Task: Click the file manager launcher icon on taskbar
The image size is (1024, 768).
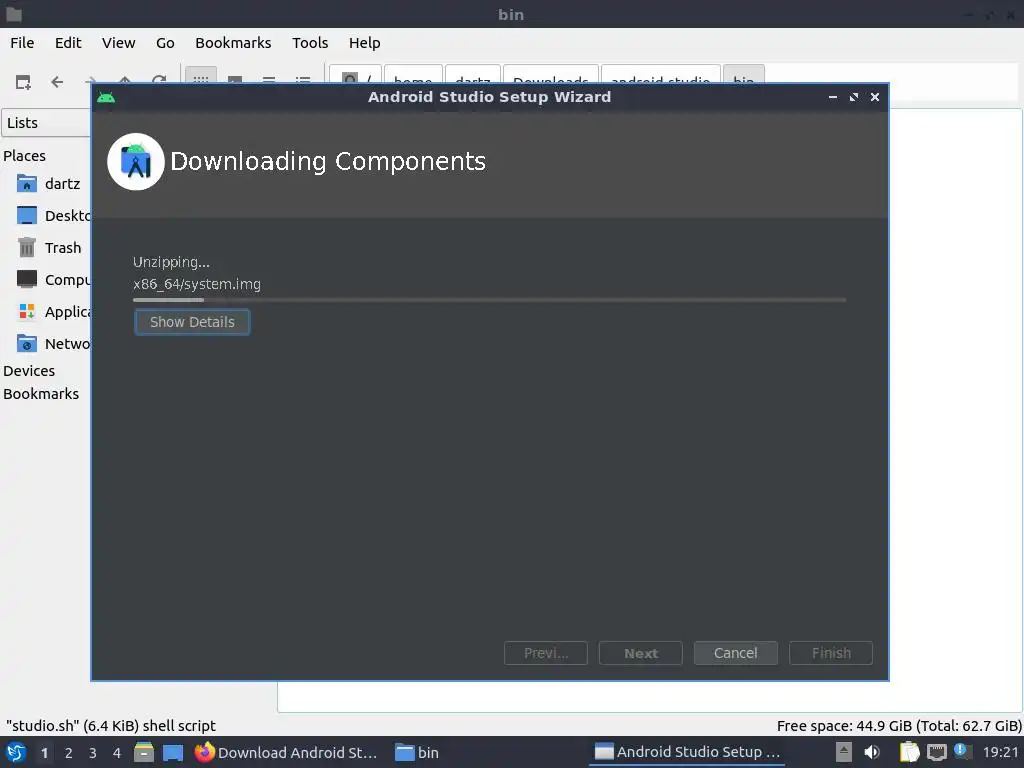Action: (x=144, y=752)
